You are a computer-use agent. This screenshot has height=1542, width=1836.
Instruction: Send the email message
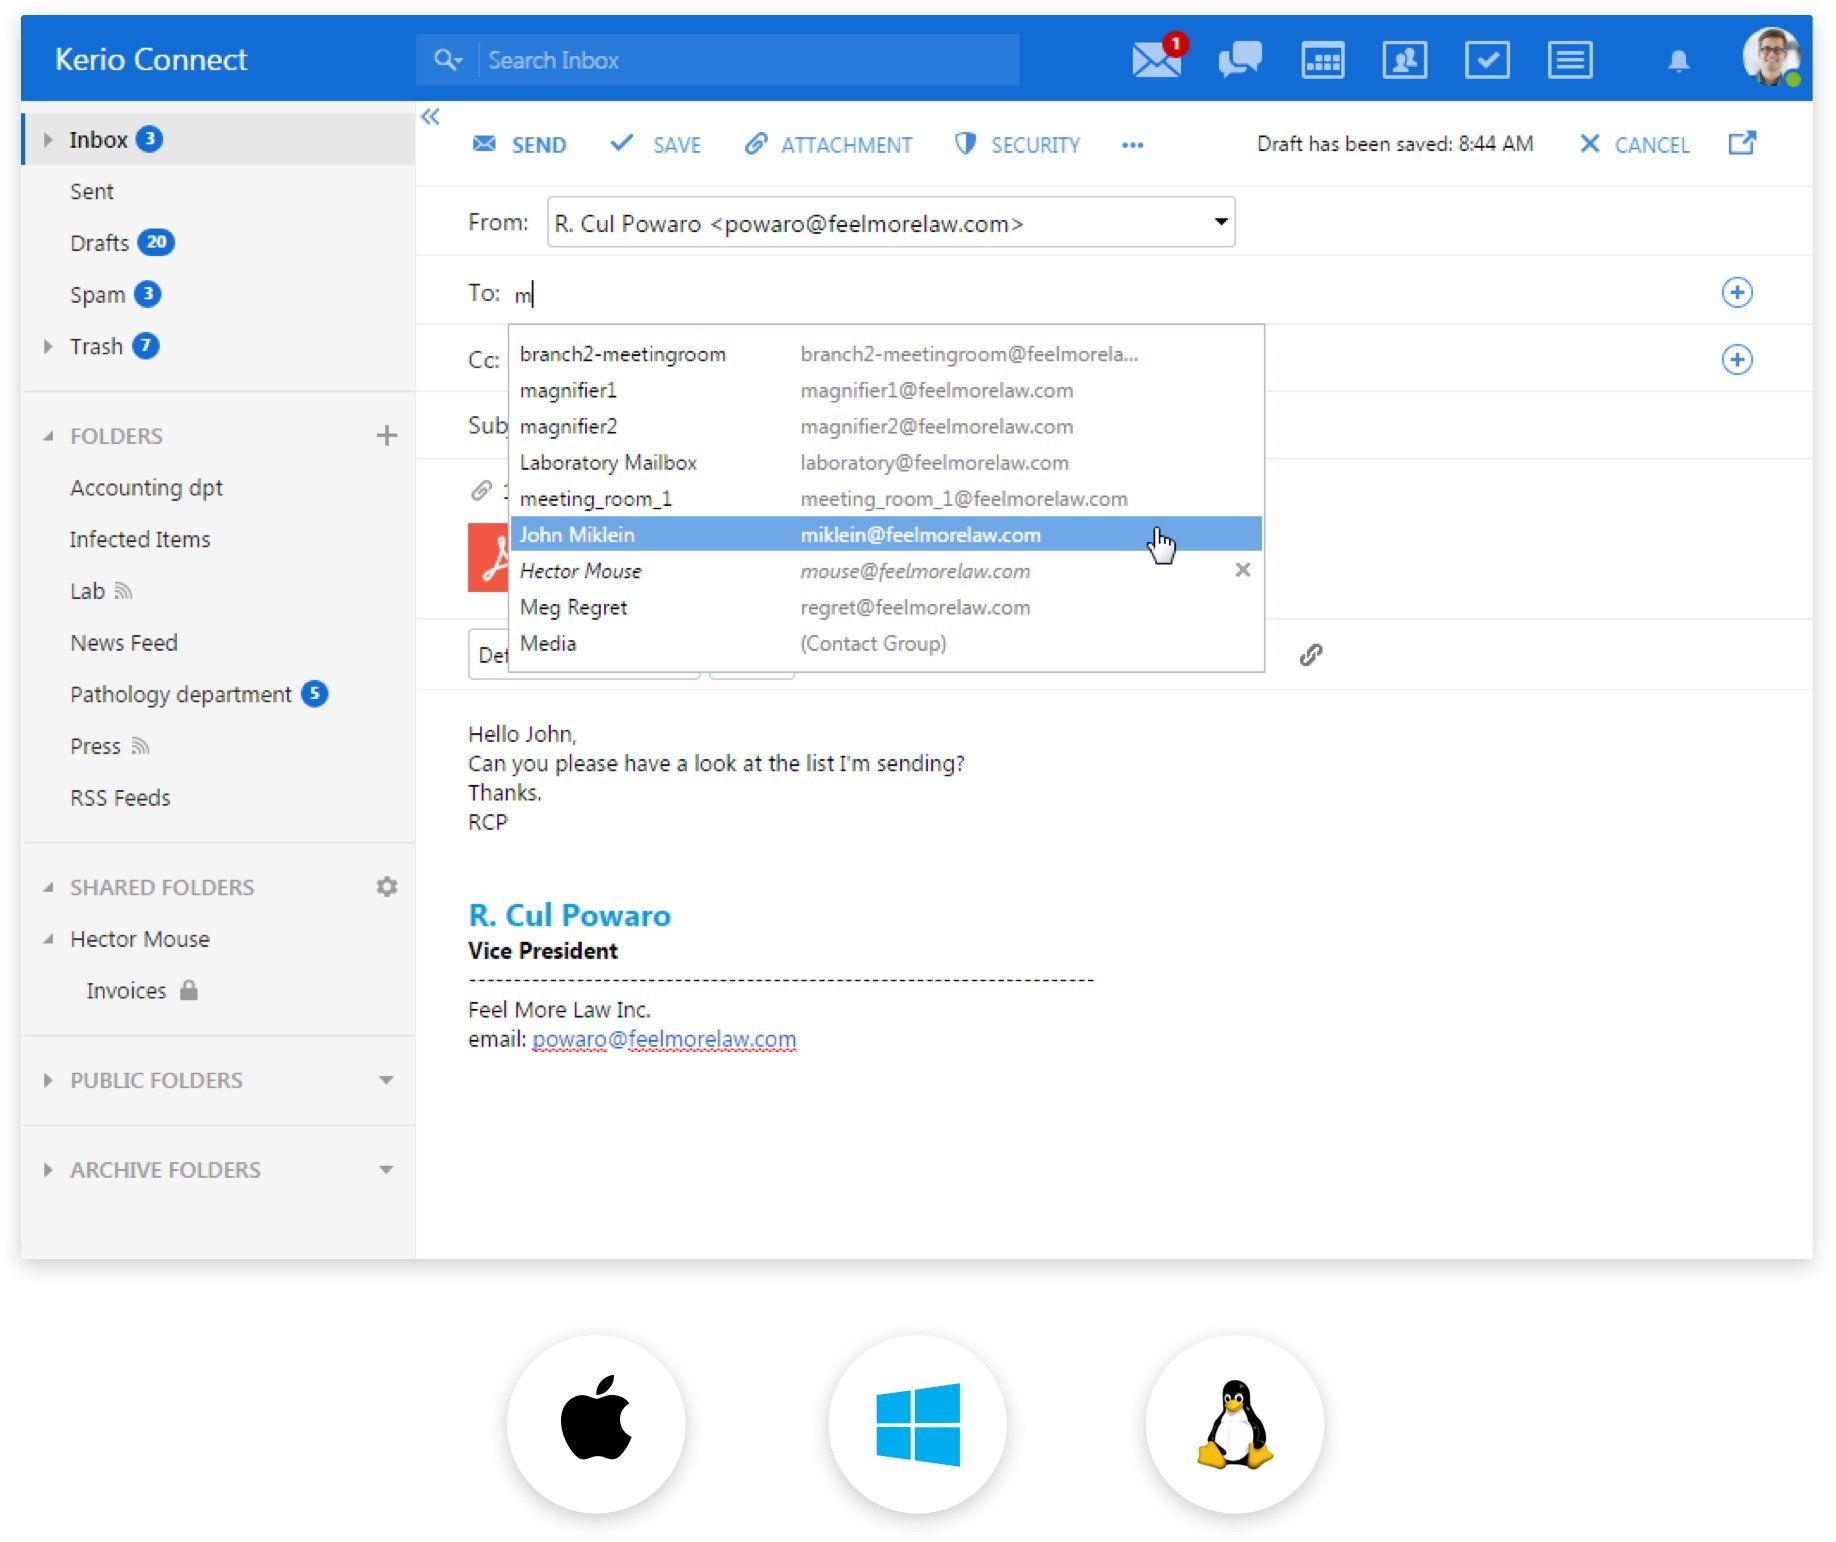[519, 145]
